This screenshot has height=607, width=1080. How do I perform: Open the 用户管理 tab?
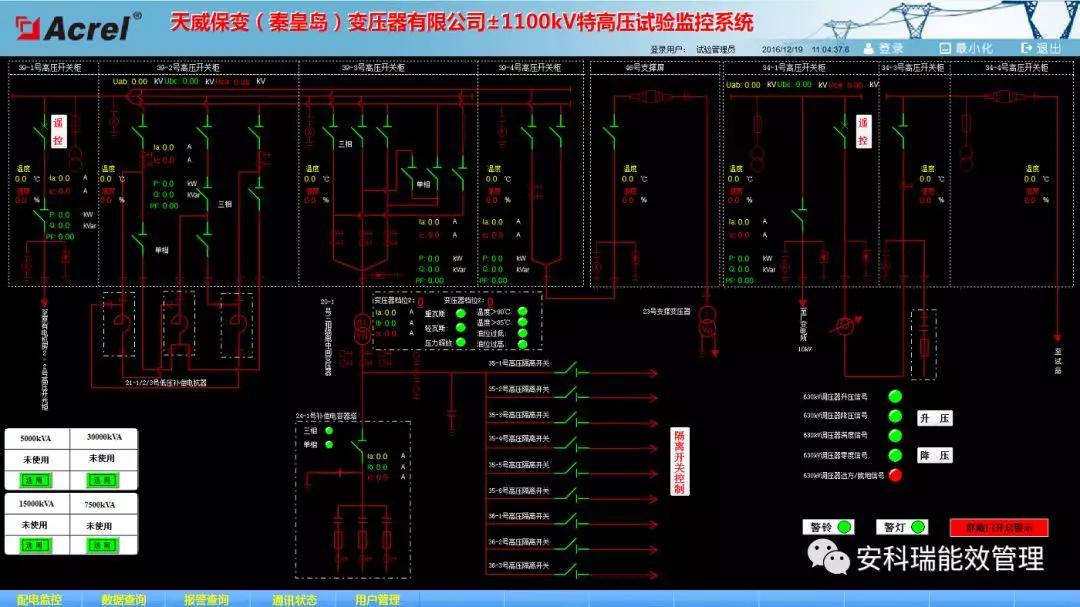click(x=377, y=599)
